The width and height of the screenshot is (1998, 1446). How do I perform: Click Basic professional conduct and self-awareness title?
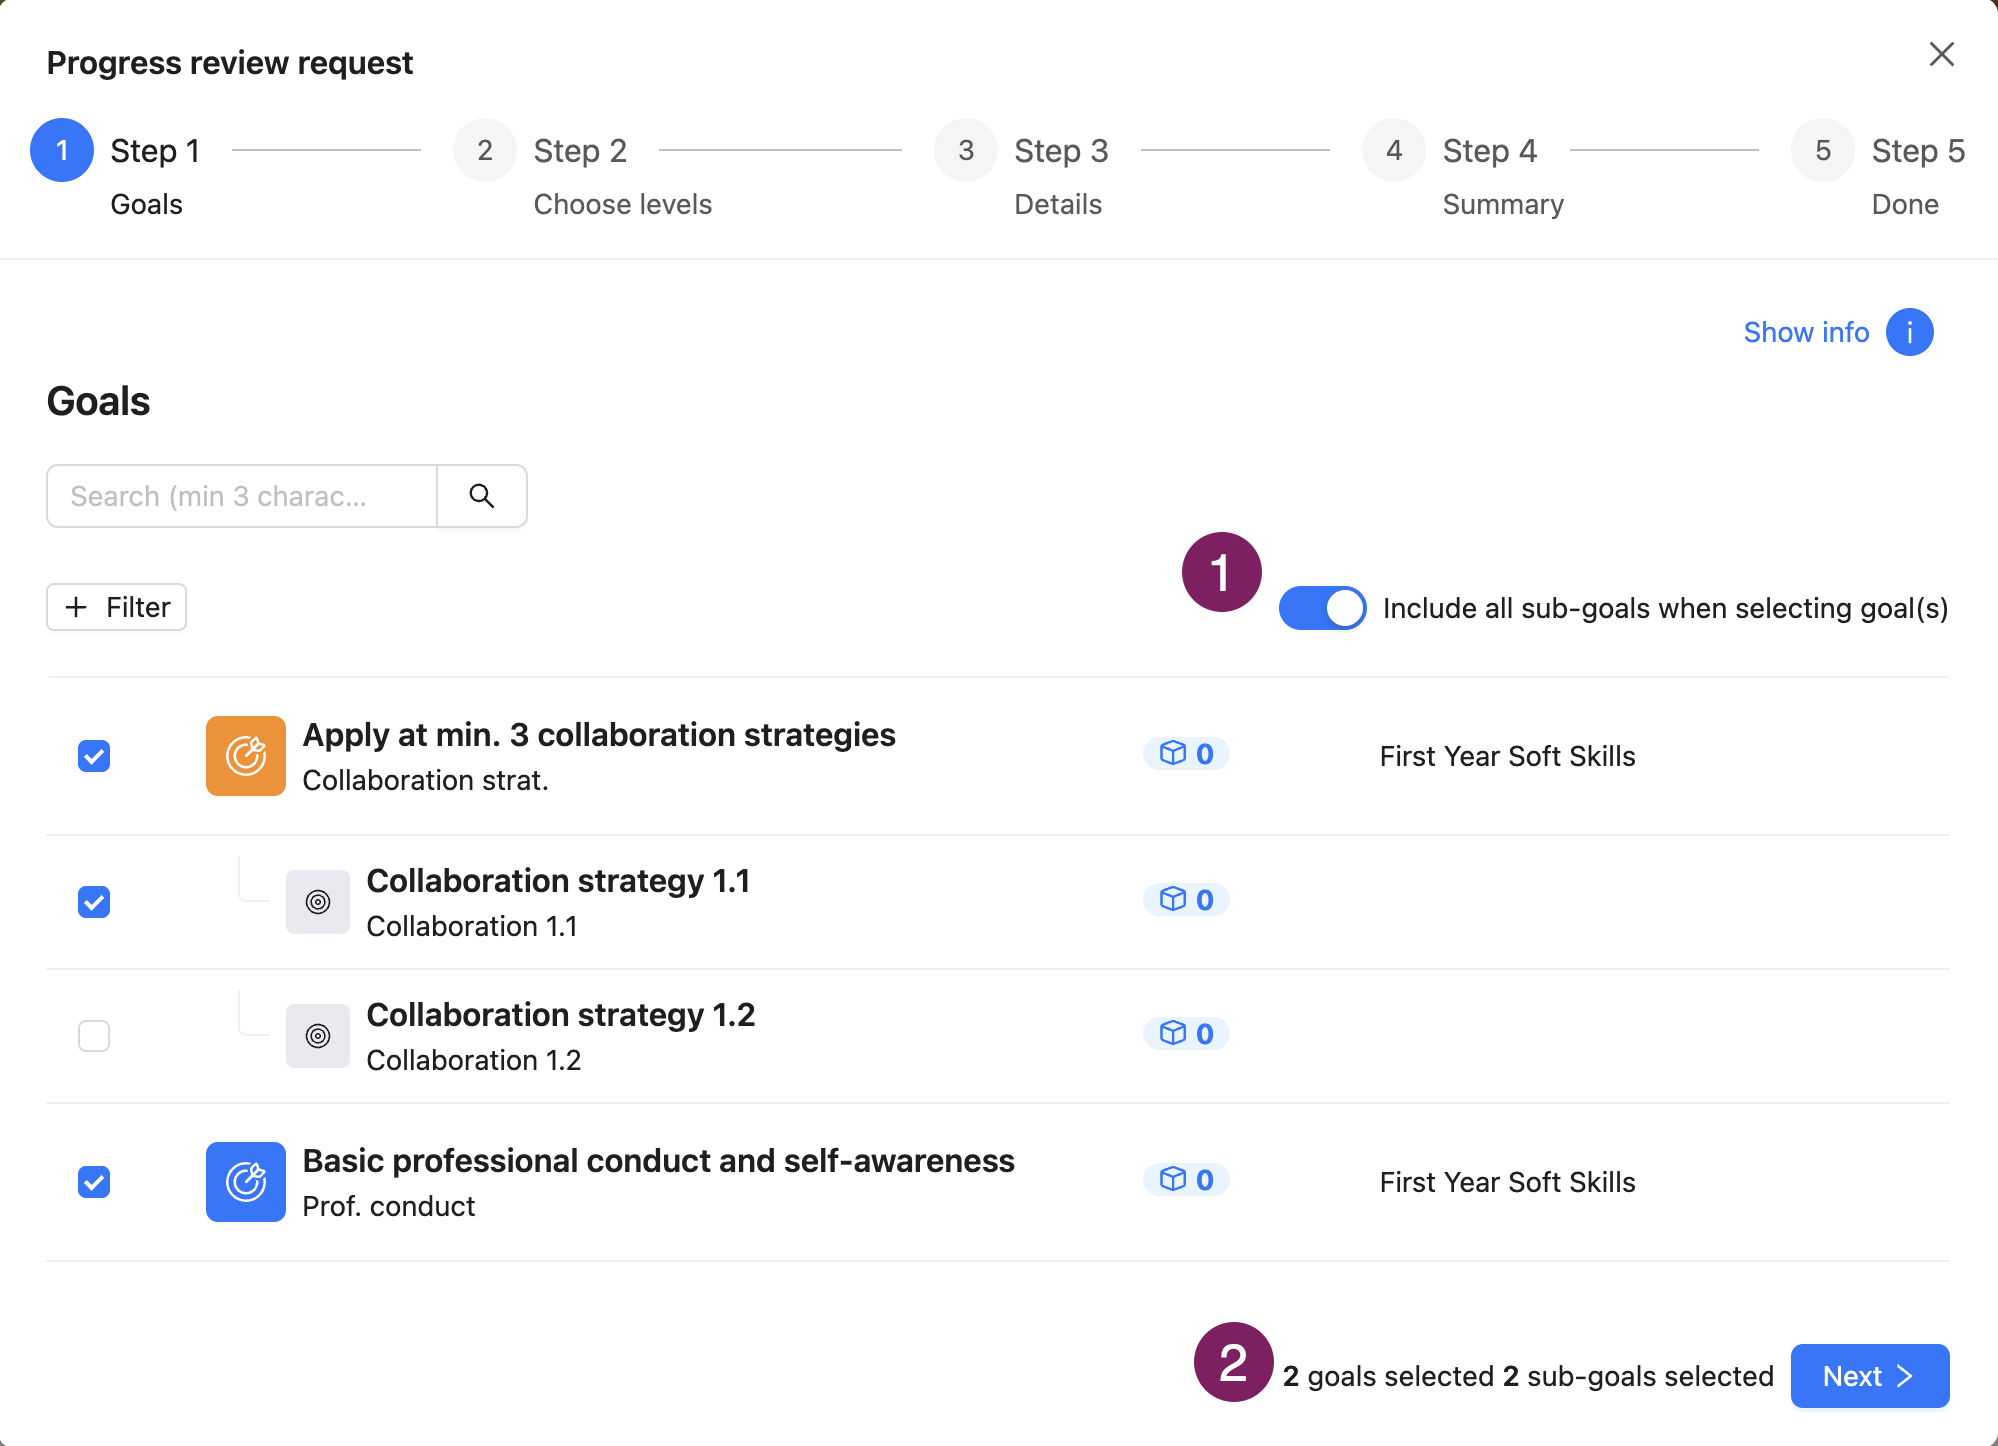(x=659, y=1161)
